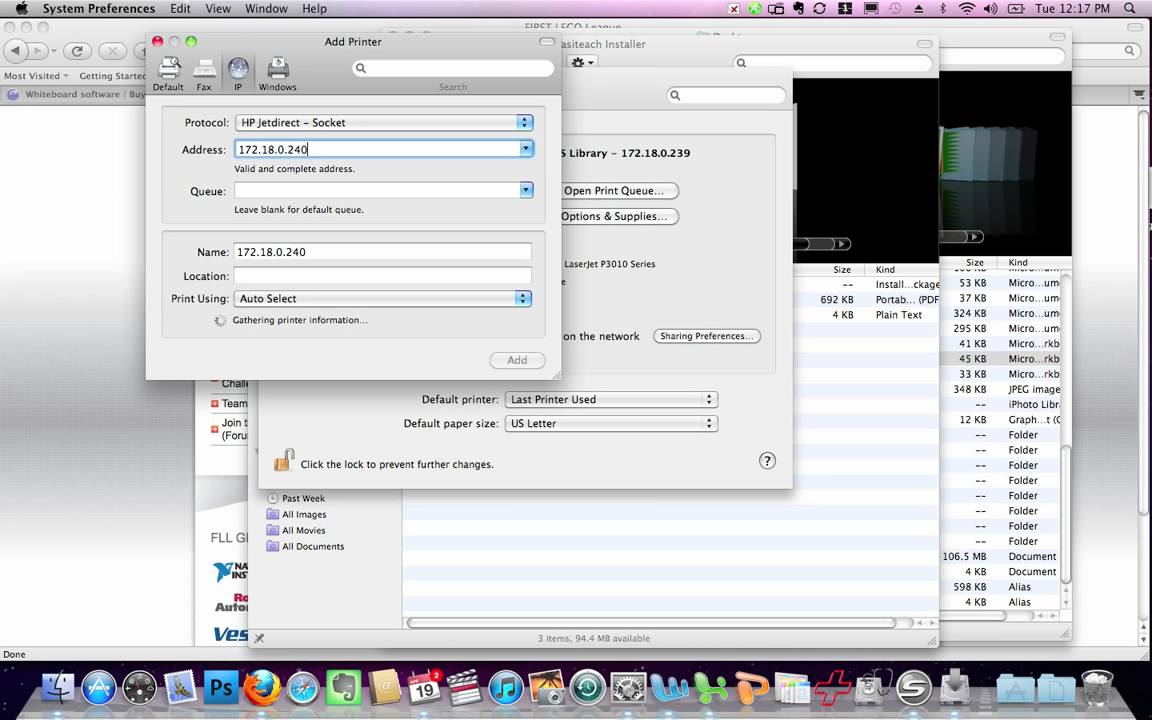Select All Images in the sidebar
This screenshot has width=1152, height=720.
point(304,514)
